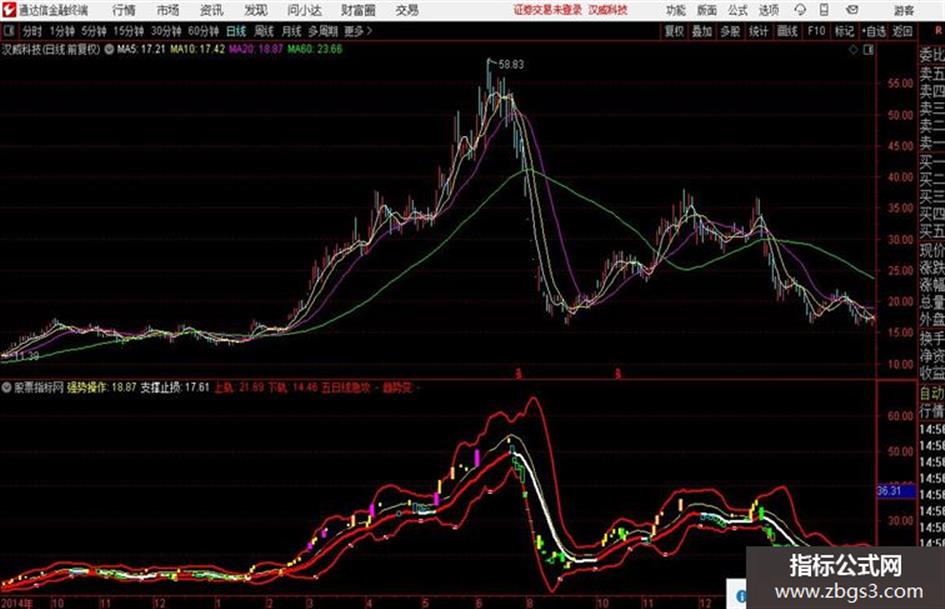Click the 游客 user account label
The width and height of the screenshot is (945, 609).
(904, 10)
